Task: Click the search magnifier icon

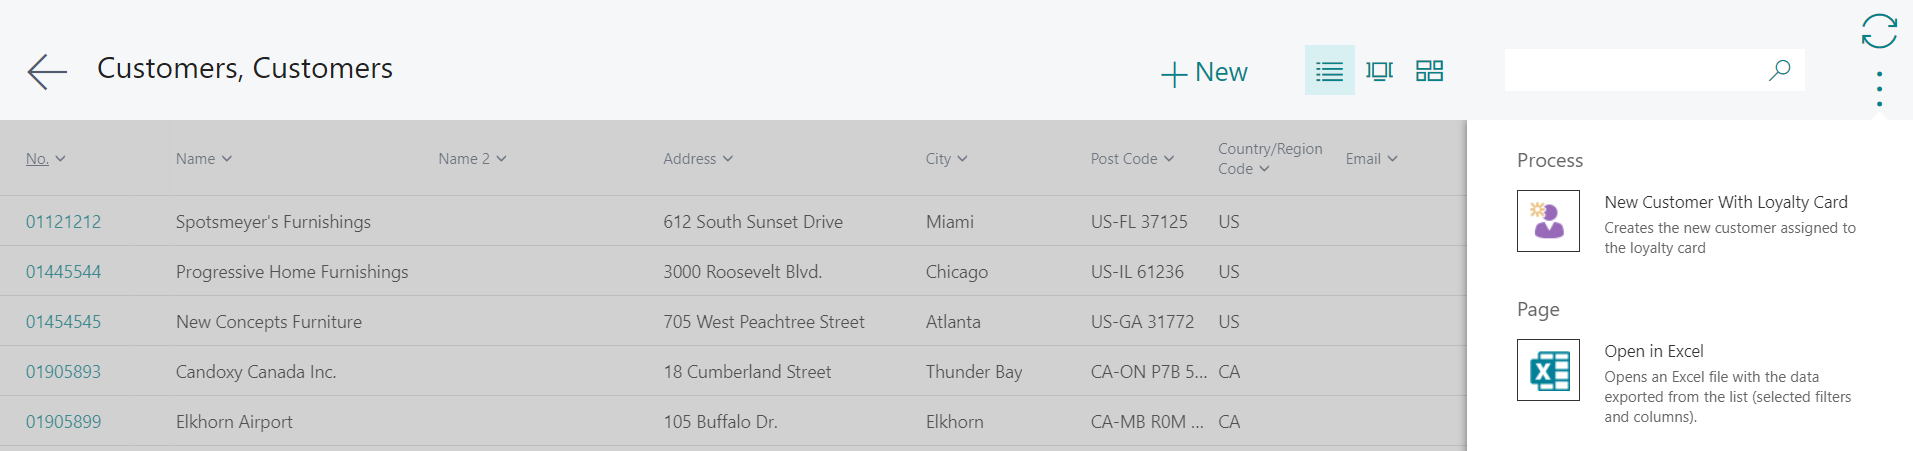Action: coord(1779,70)
